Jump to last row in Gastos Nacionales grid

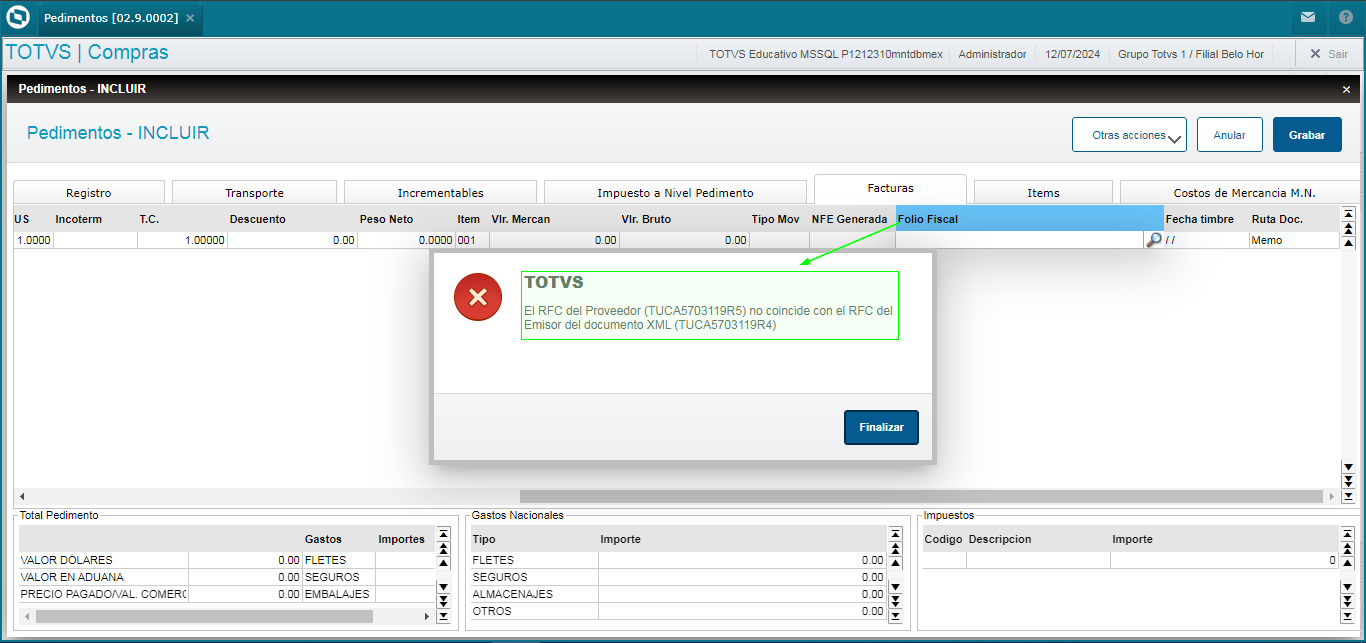click(895, 616)
